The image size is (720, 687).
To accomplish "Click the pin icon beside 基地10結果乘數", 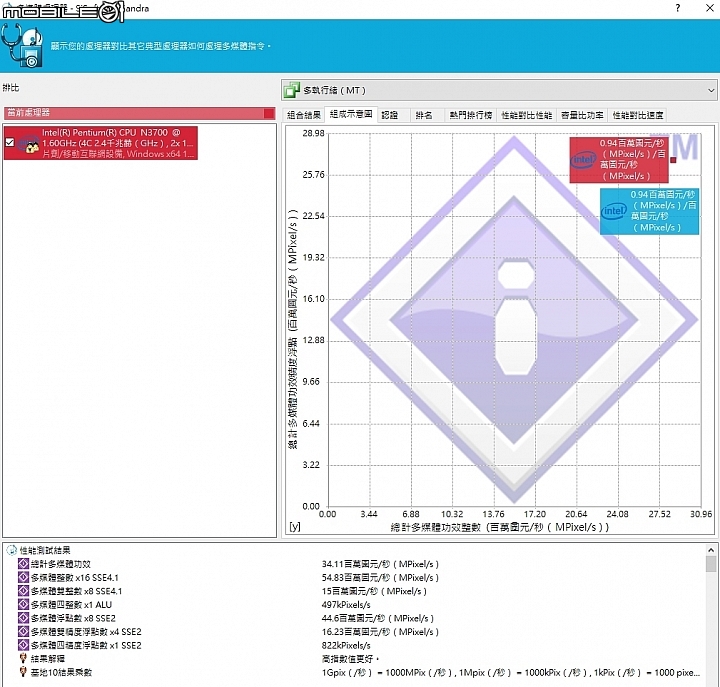I will (x=23, y=672).
